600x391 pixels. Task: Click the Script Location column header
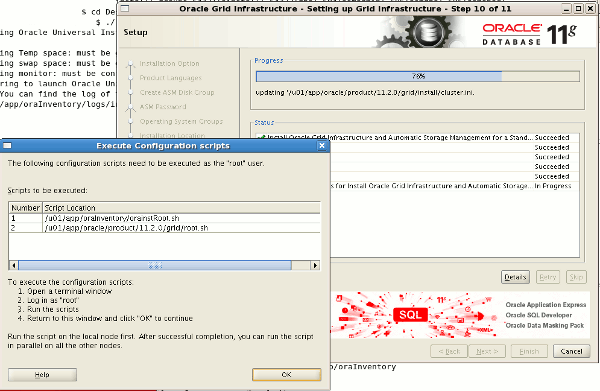coord(181,208)
